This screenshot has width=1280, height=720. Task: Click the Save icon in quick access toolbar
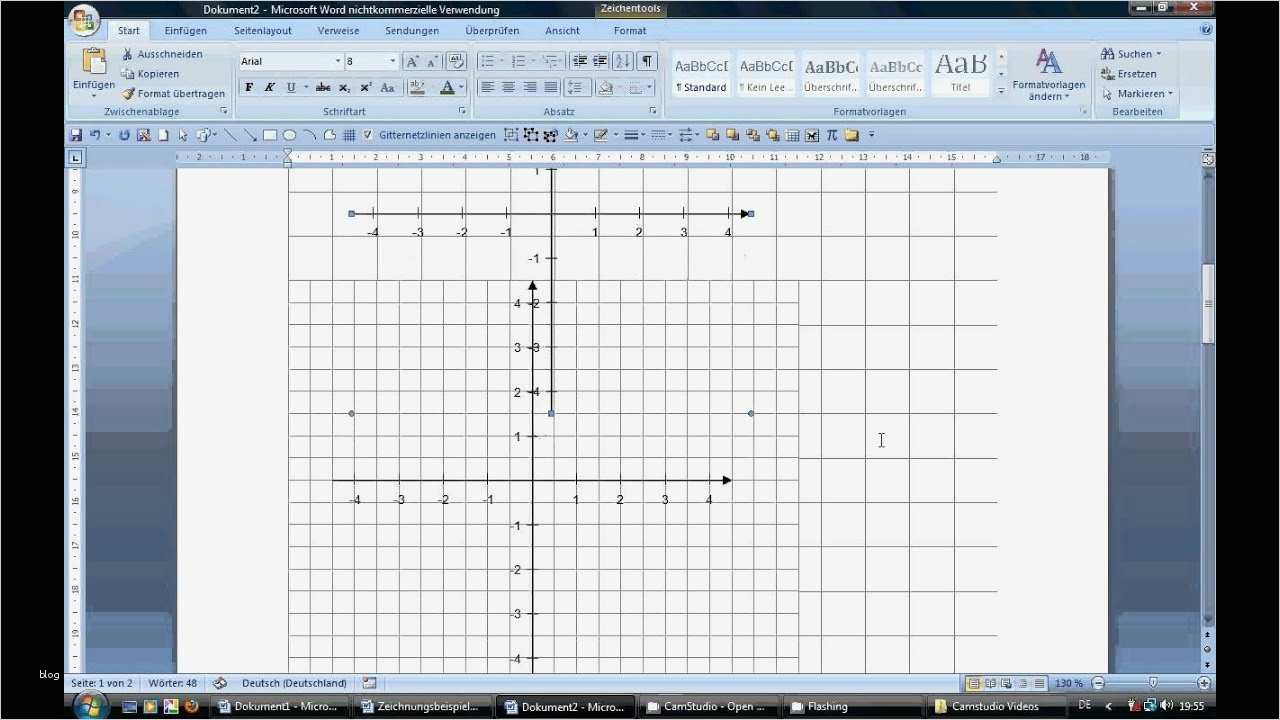click(x=75, y=135)
